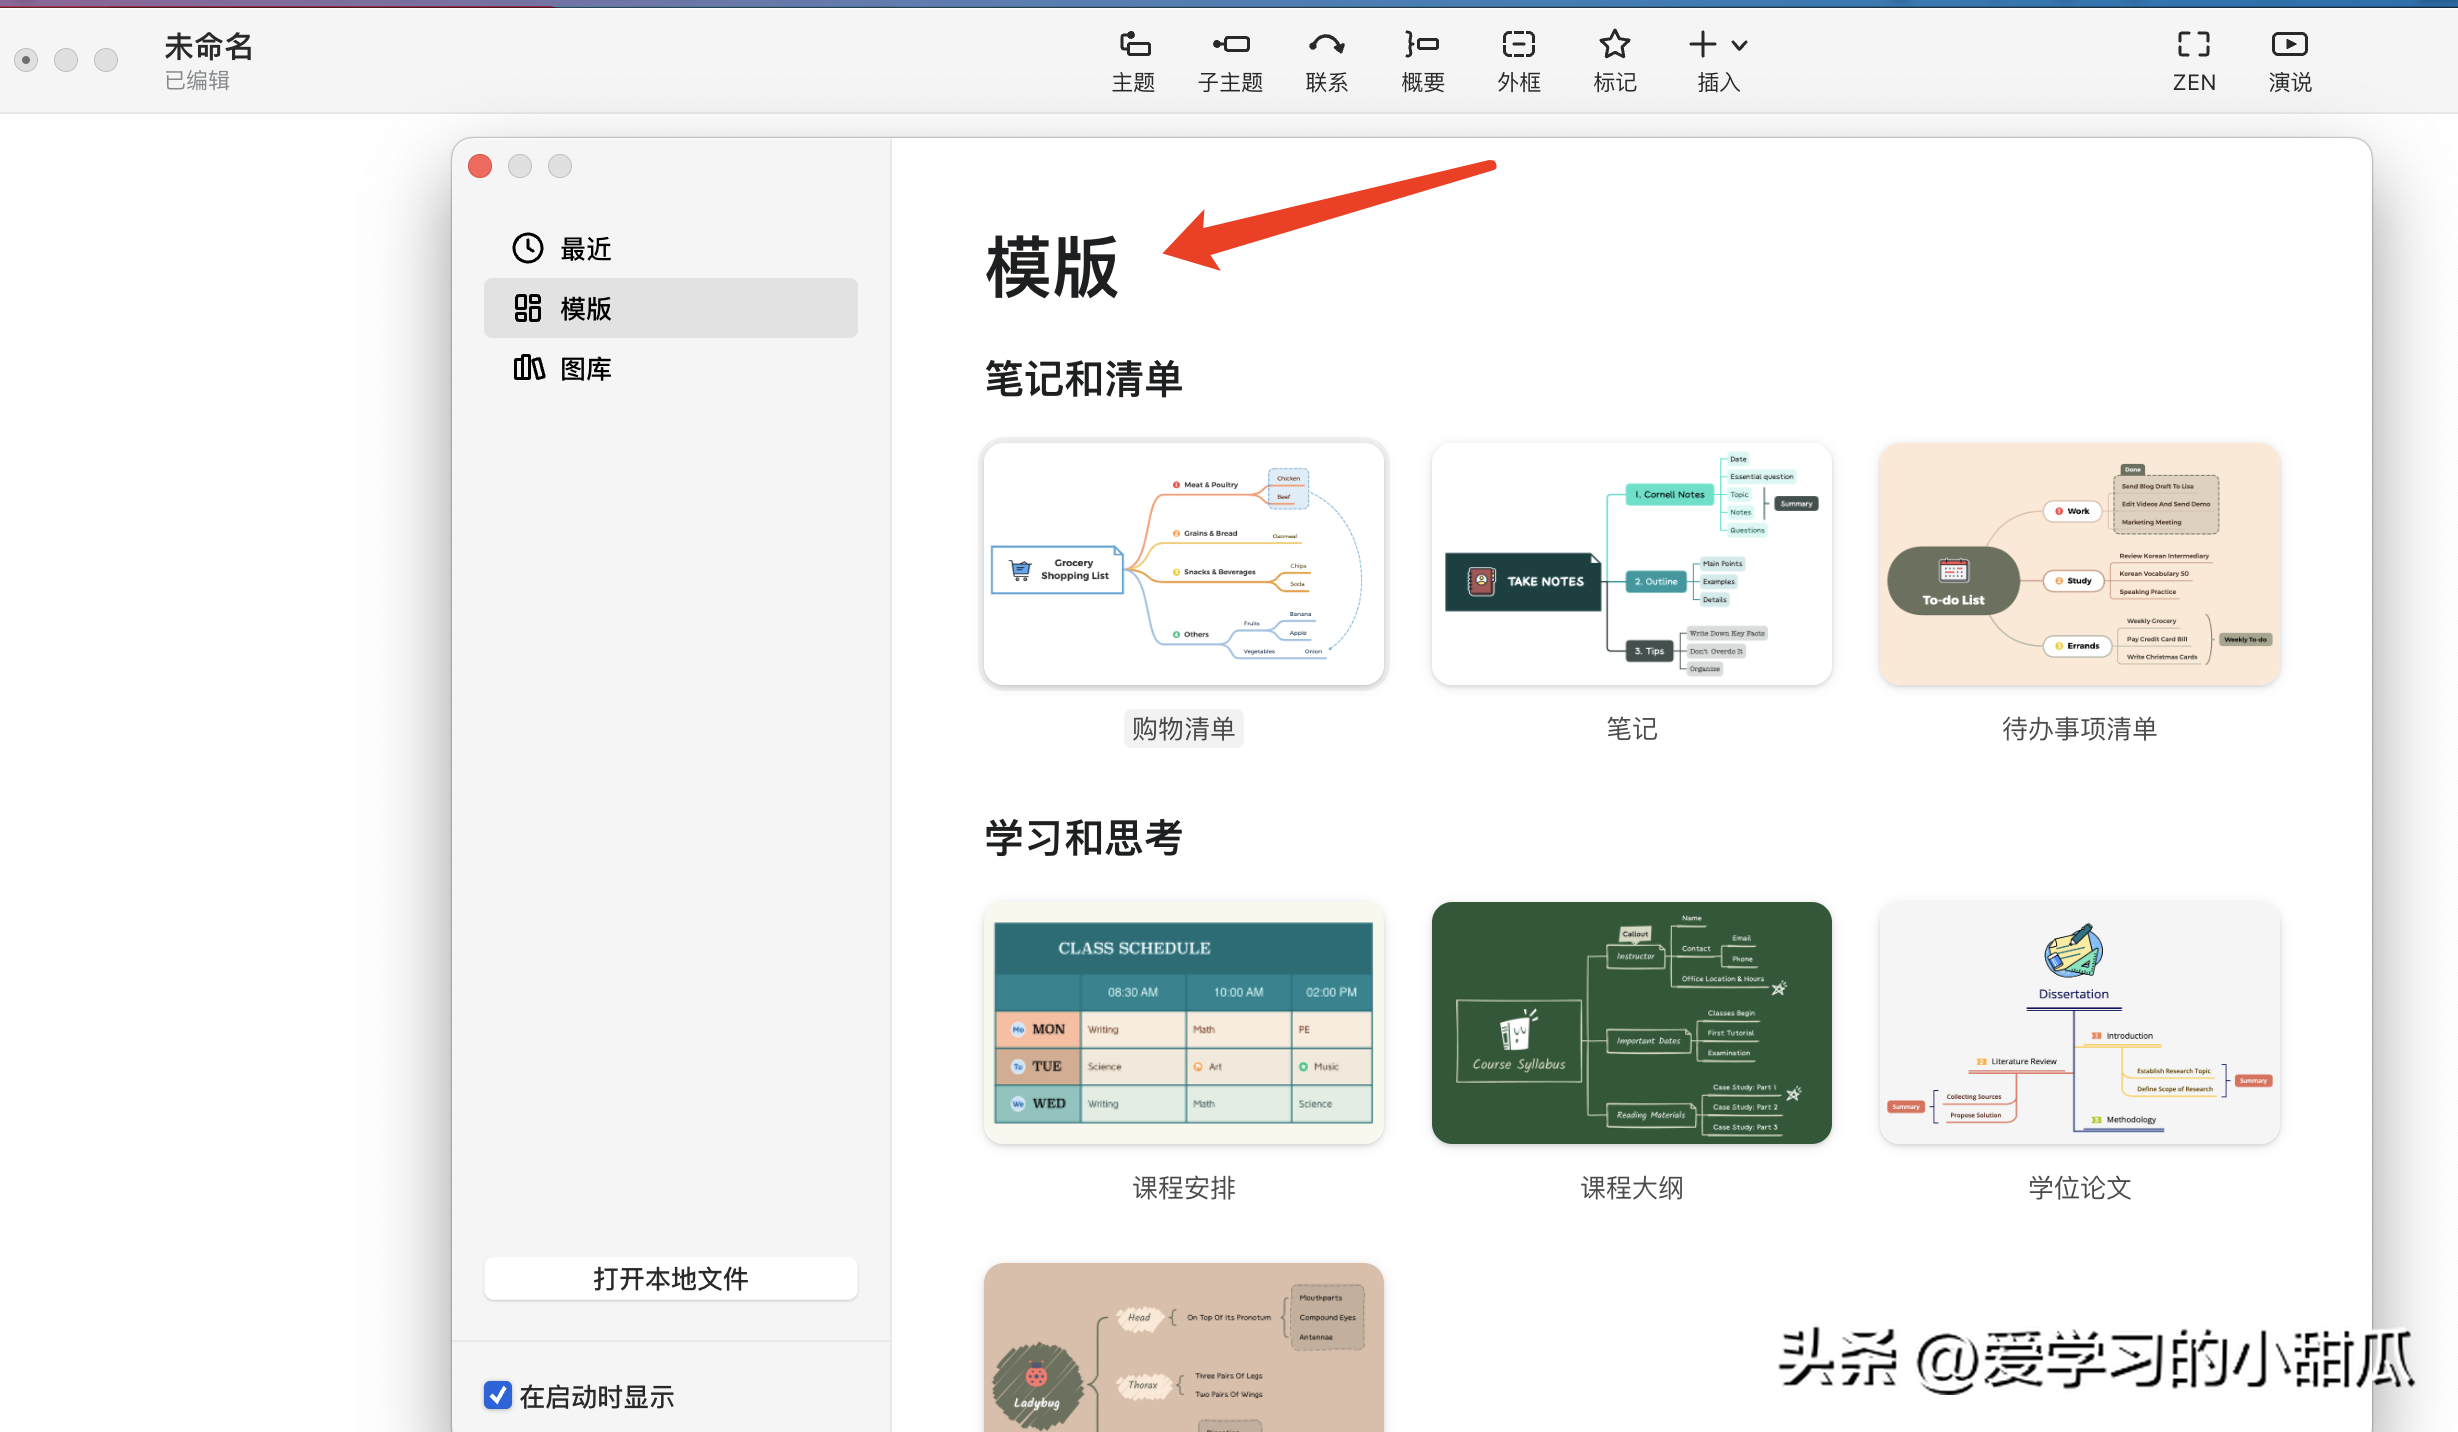Click the 插入 plus icon
The height and width of the screenshot is (1432, 2458).
[x=1702, y=45]
